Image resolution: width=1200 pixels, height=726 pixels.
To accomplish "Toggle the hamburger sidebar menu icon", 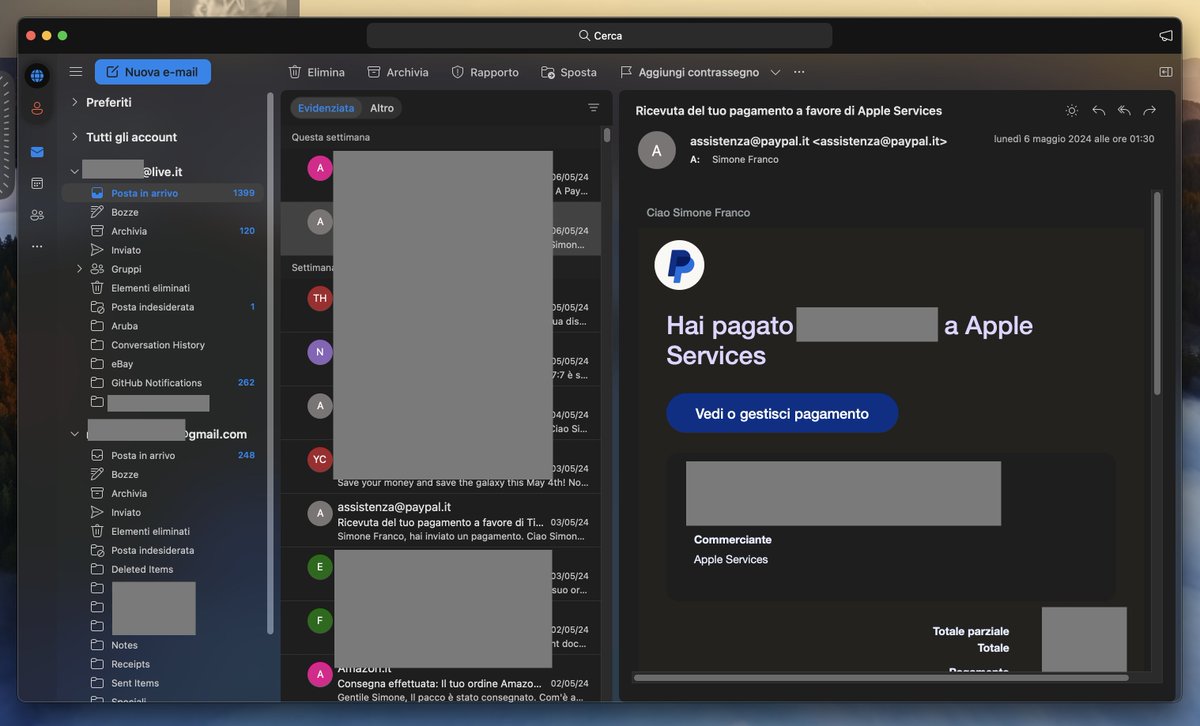I will pyautogui.click(x=76, y=72).
